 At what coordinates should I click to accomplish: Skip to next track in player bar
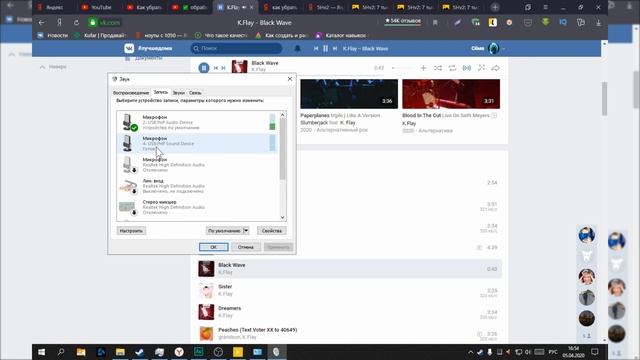[x=224, y=68]
